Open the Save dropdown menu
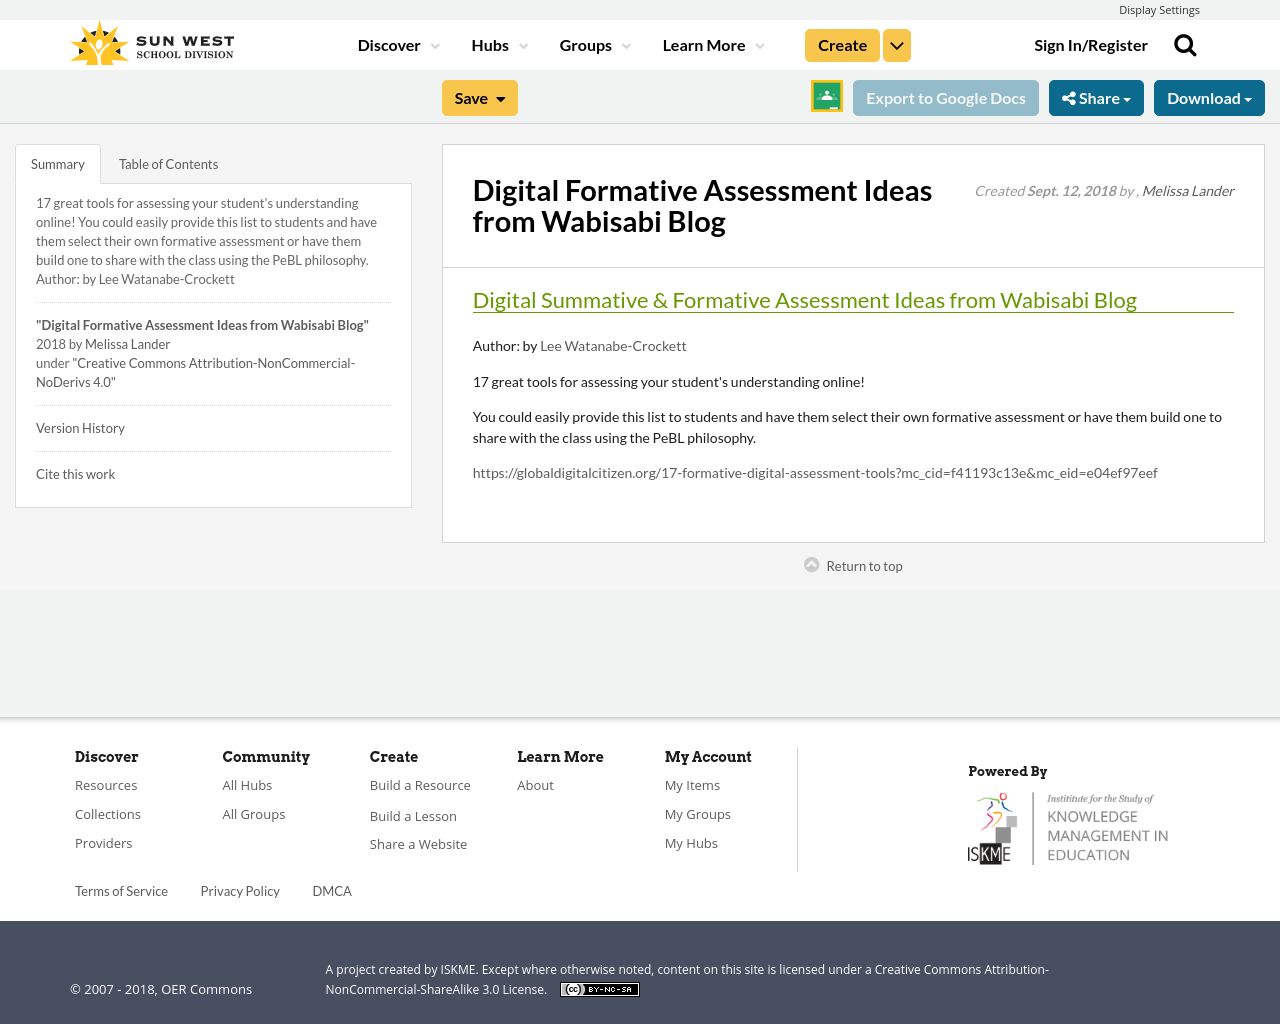 479,96
